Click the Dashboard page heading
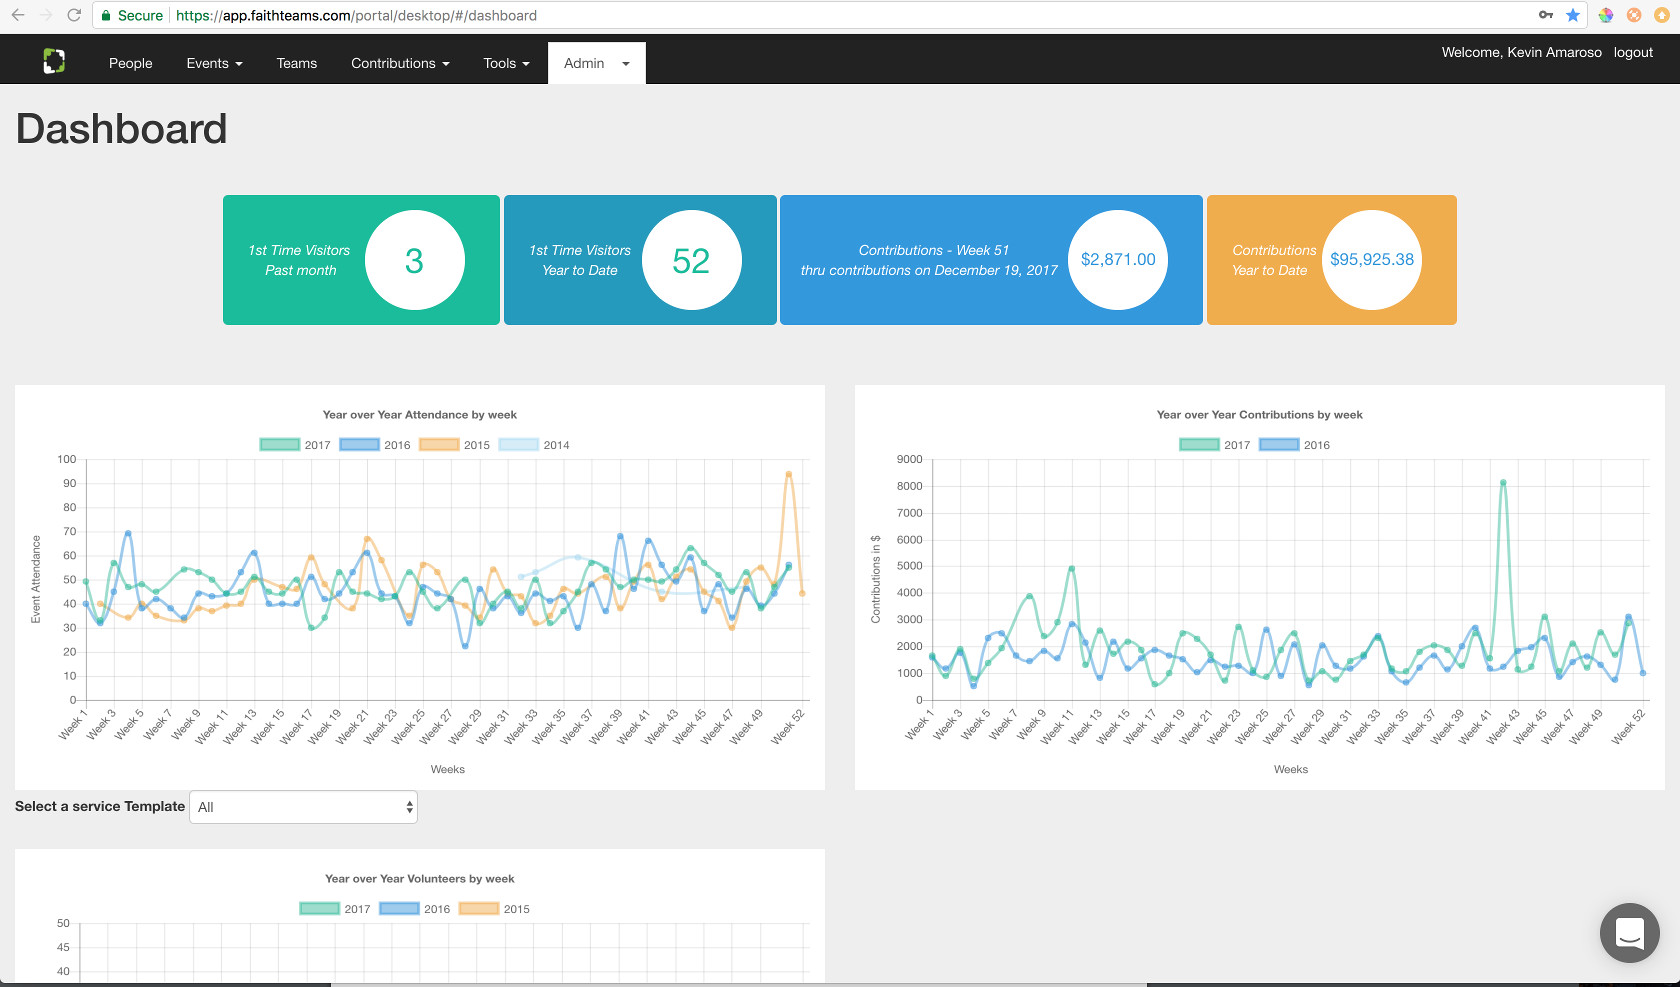 click(x=122, y=129)
